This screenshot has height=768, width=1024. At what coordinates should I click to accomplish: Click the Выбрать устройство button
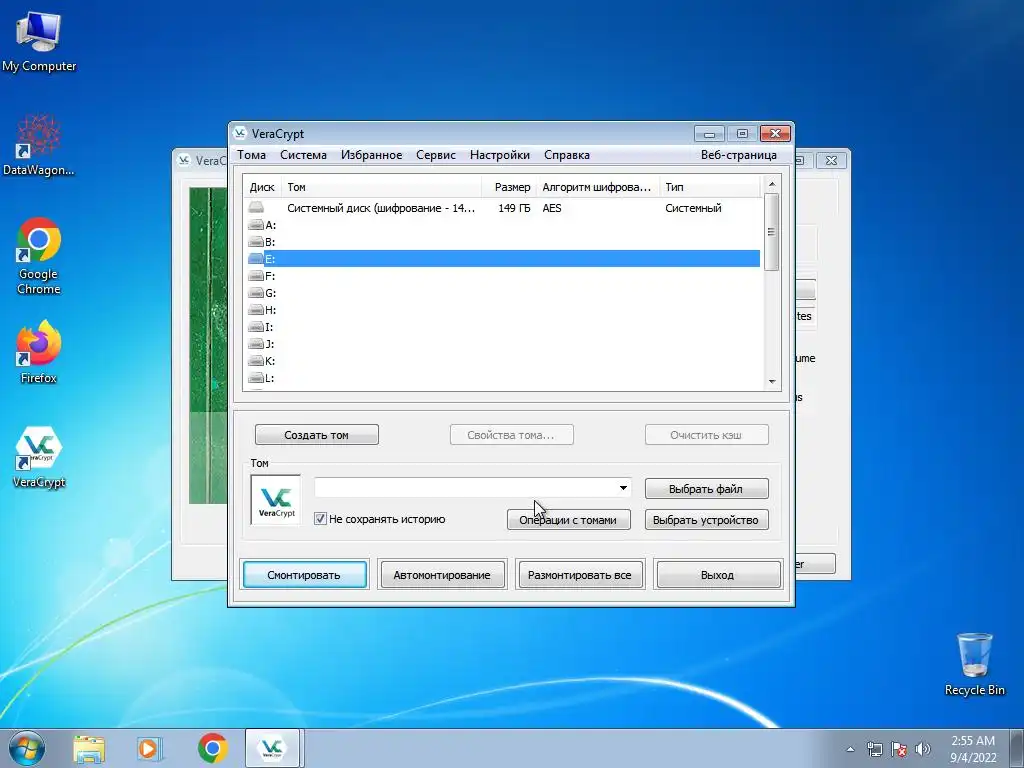(x=707, y=520)
